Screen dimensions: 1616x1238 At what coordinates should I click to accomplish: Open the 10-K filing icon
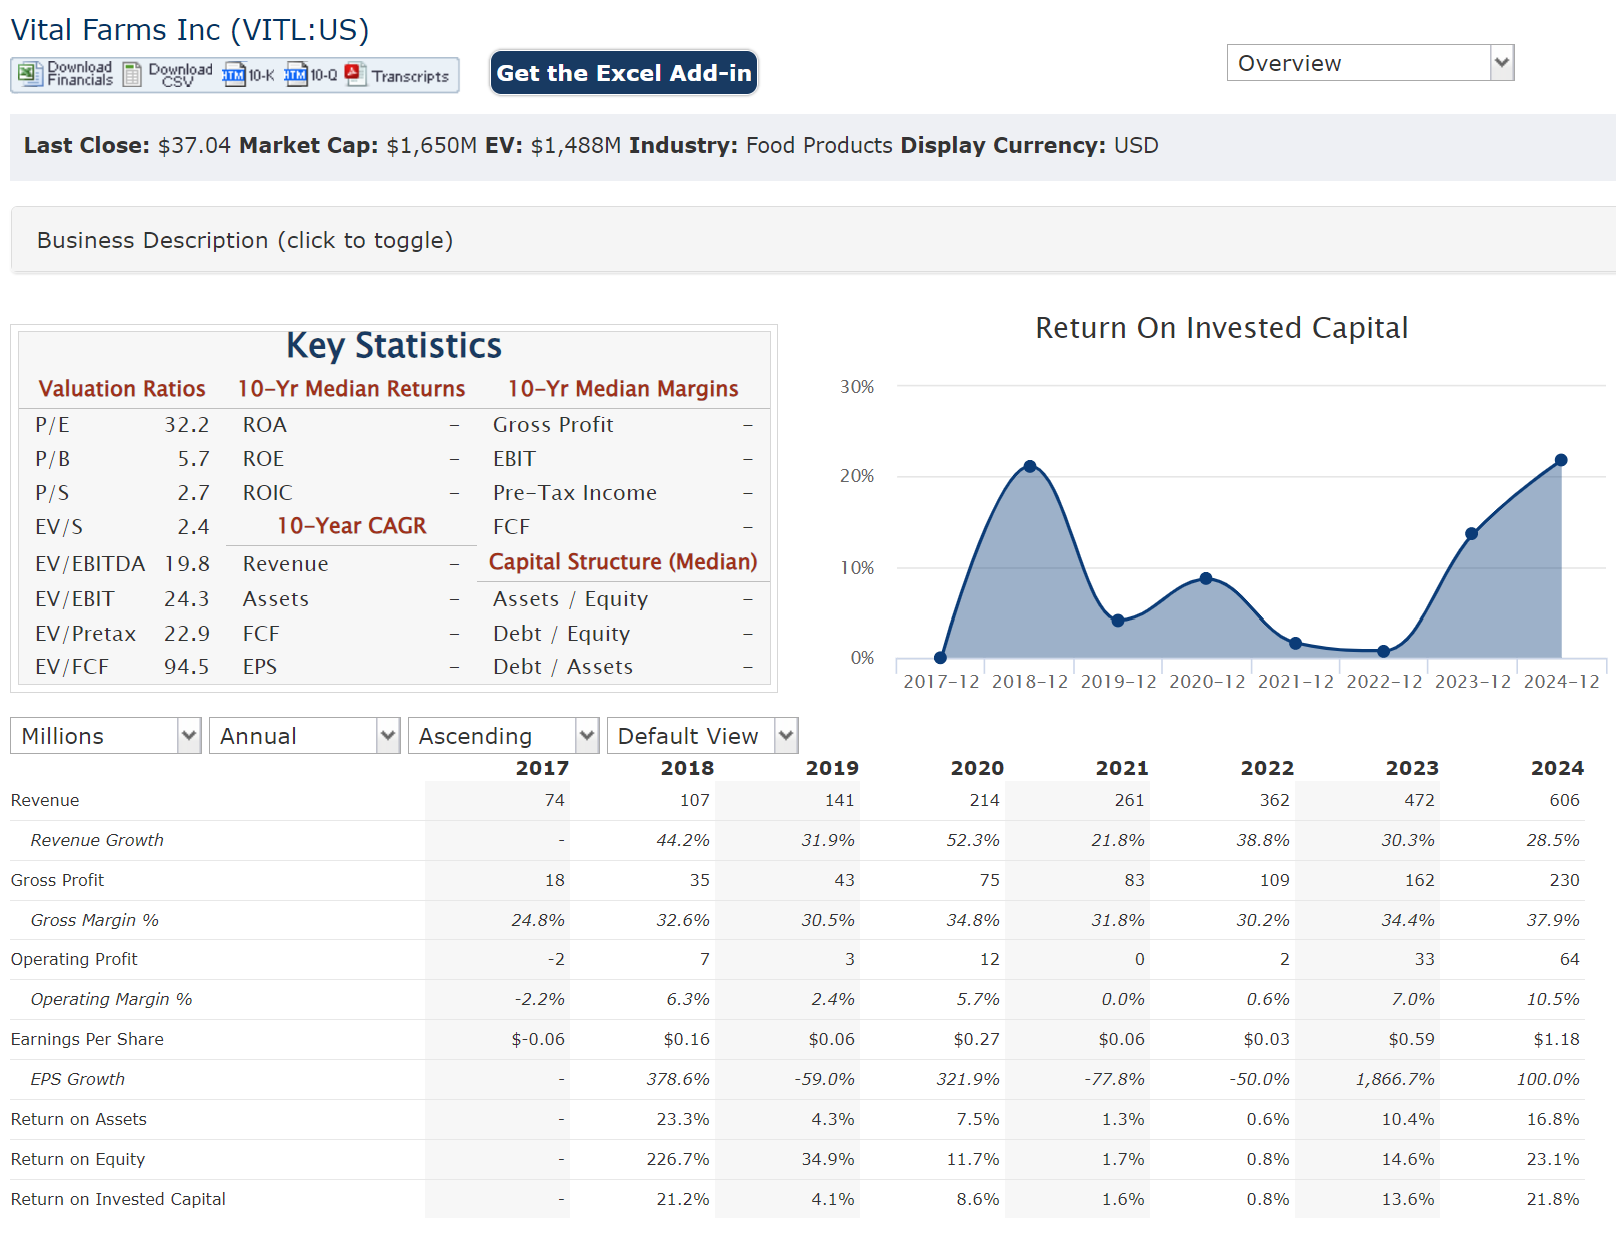(233, 75)
